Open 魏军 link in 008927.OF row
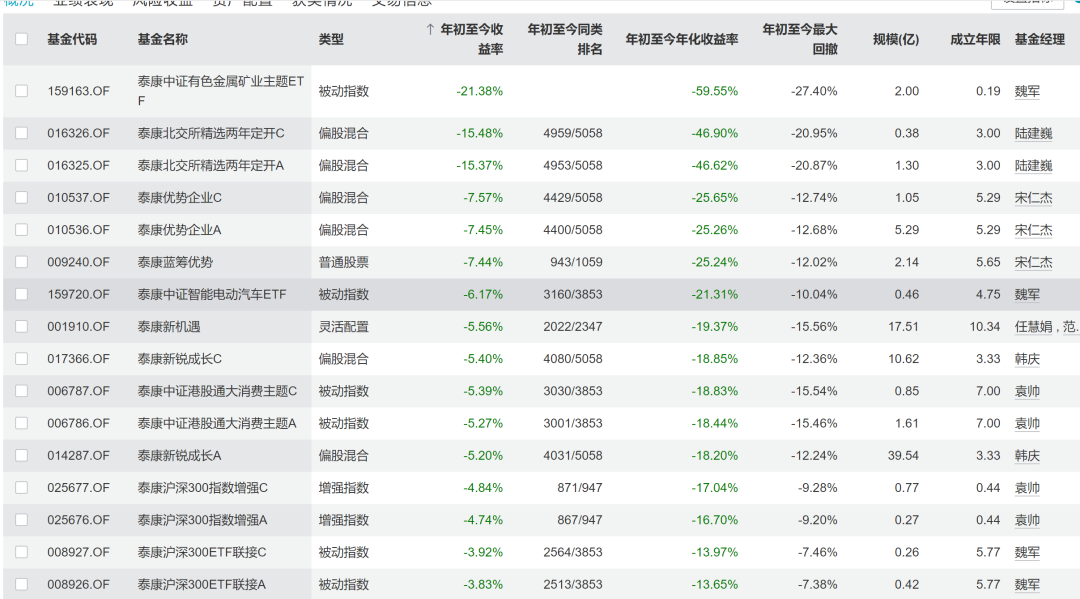This screenshot has height=599, width=1080. pyautogui.click(x=1027, y=552)
